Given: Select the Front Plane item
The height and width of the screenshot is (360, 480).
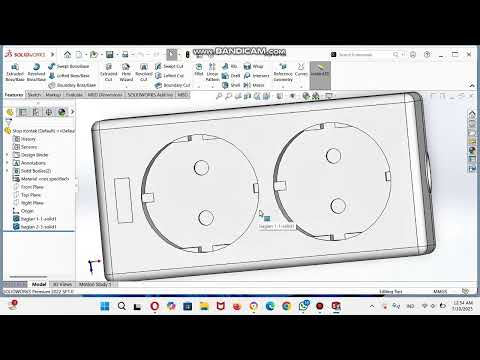Looking at the screenshot, I should 28,187.
